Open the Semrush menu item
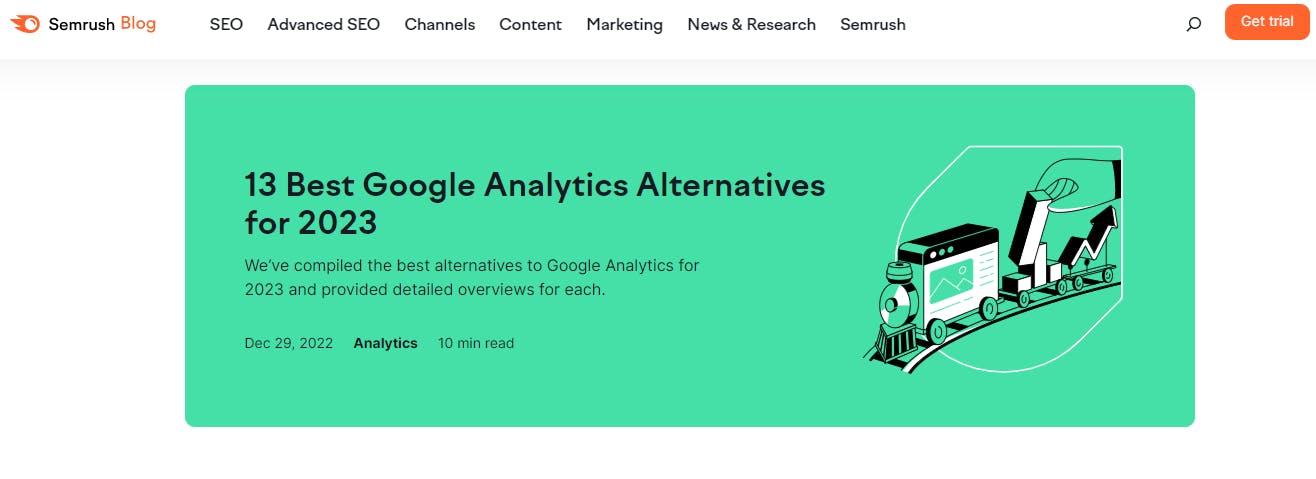 tap(873, 24)
